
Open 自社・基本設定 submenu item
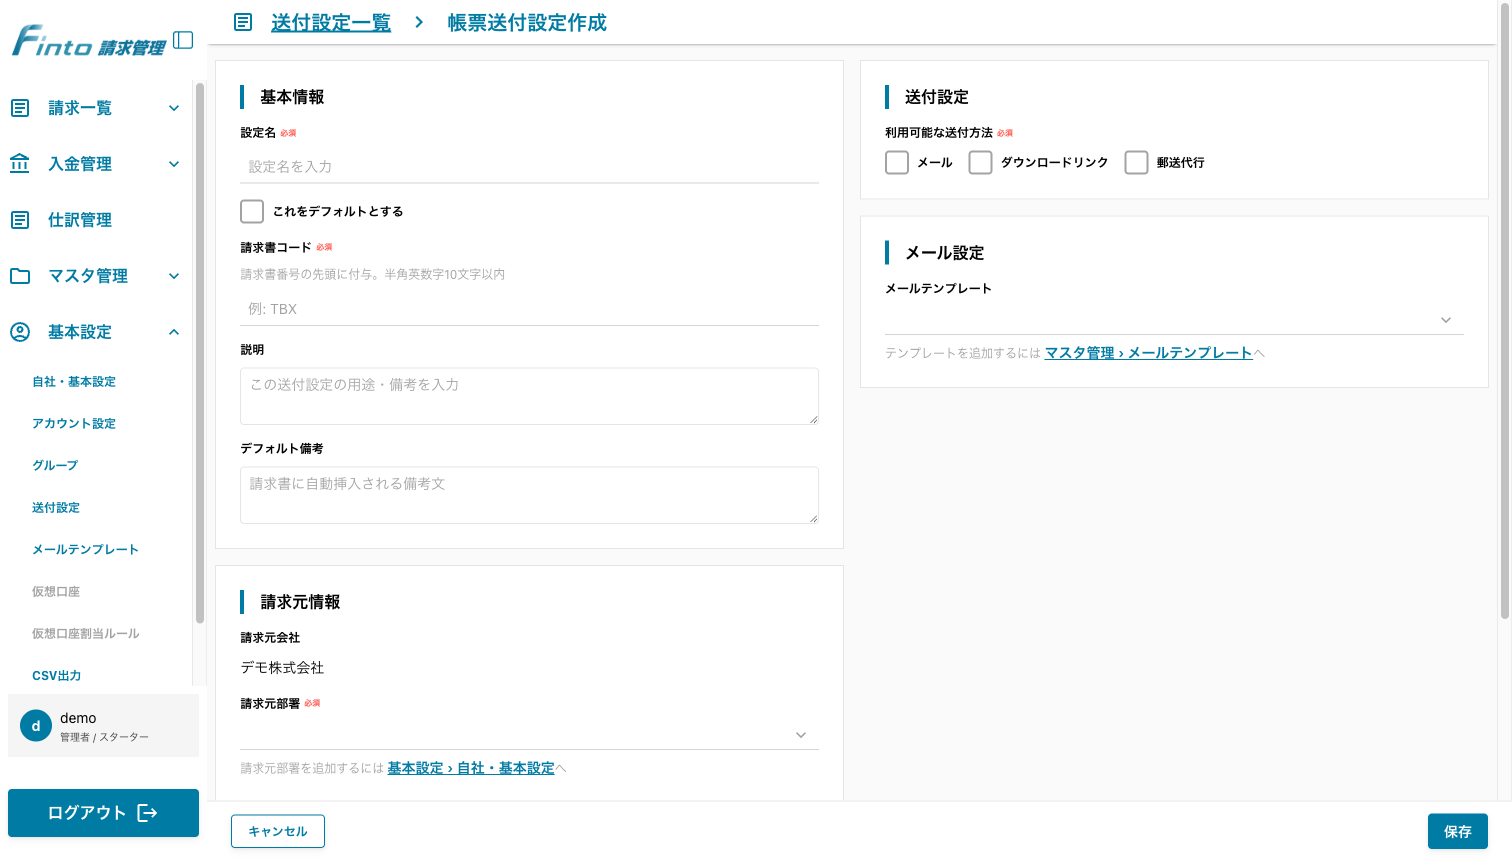point(74,382)
